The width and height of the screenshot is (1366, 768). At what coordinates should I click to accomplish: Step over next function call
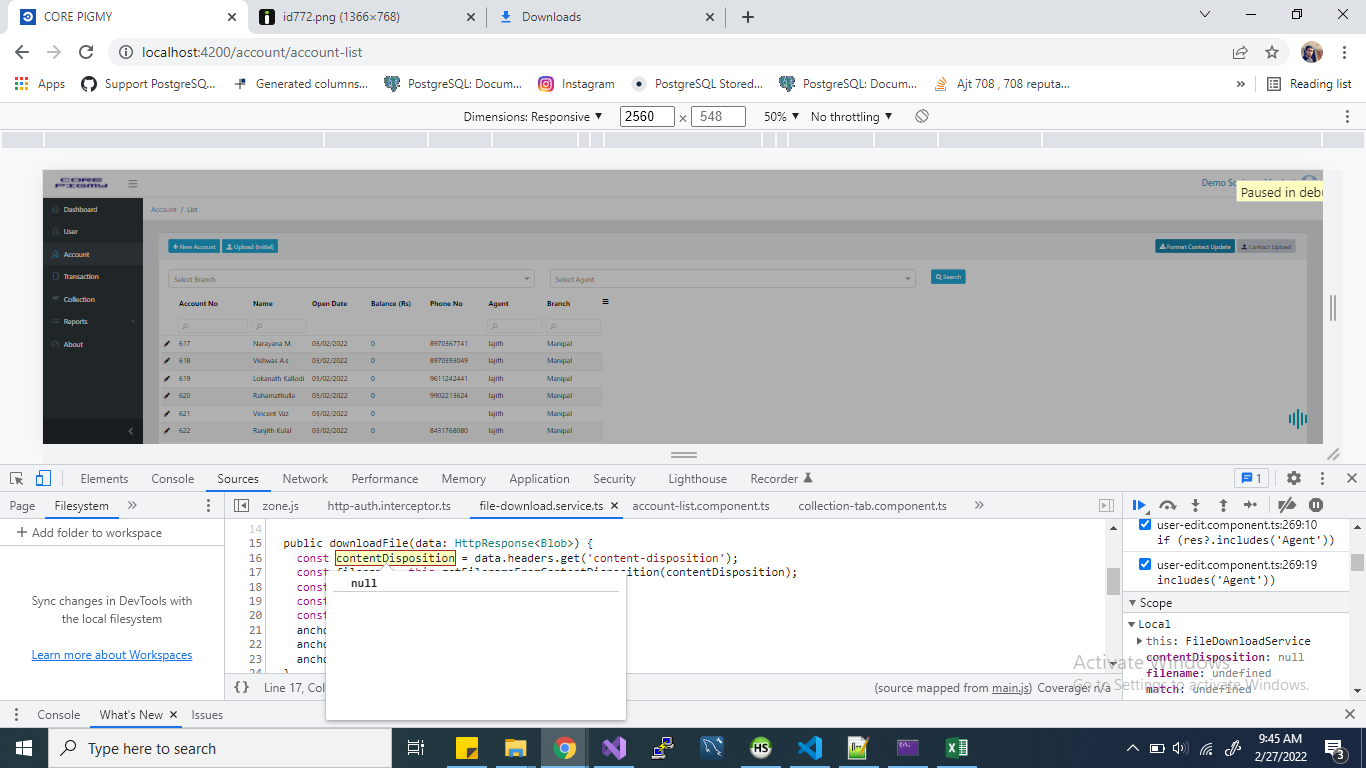[1167, 505]
